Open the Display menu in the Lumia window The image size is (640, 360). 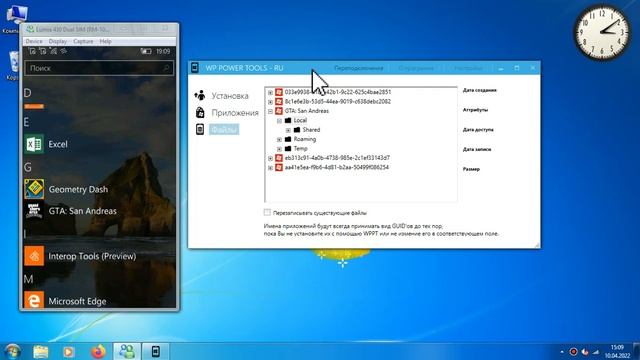pyautogui.click(x=58, y=42)
